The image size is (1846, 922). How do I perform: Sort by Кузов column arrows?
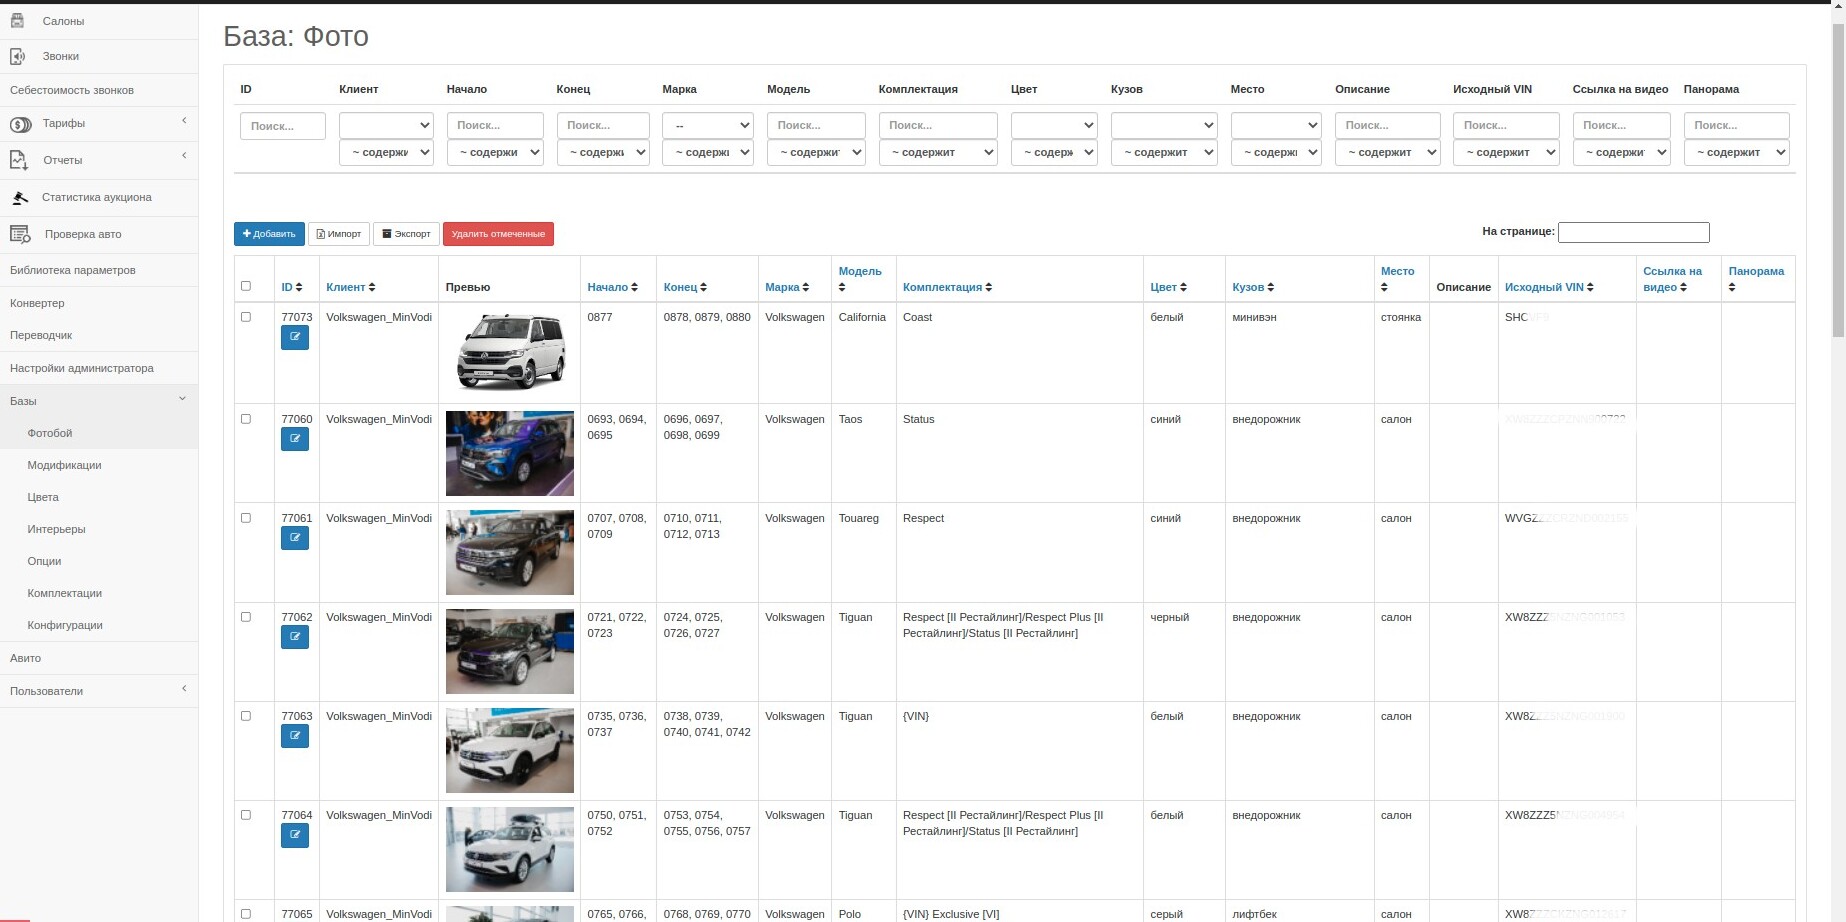point(1271,288)
